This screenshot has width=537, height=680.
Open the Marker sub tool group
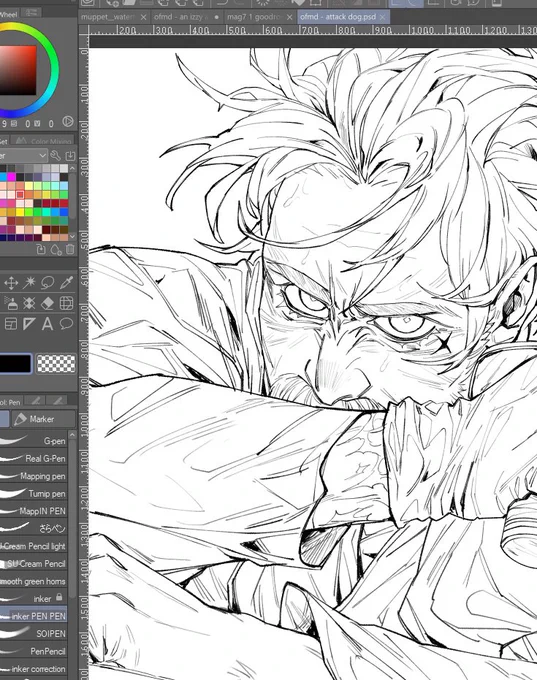click(43, 419)
